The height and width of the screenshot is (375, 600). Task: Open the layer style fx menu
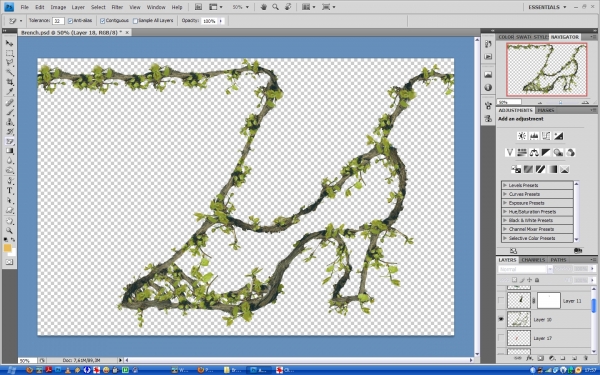click(x=529, y=359)
